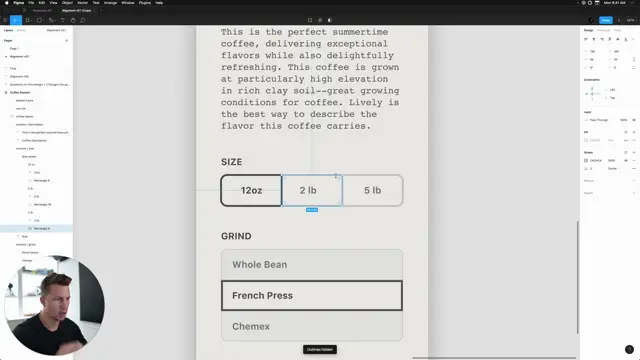Open the Edit menu
Image resolution: width=640 pixels, height=360 pixels.
[x=42, y=3]
